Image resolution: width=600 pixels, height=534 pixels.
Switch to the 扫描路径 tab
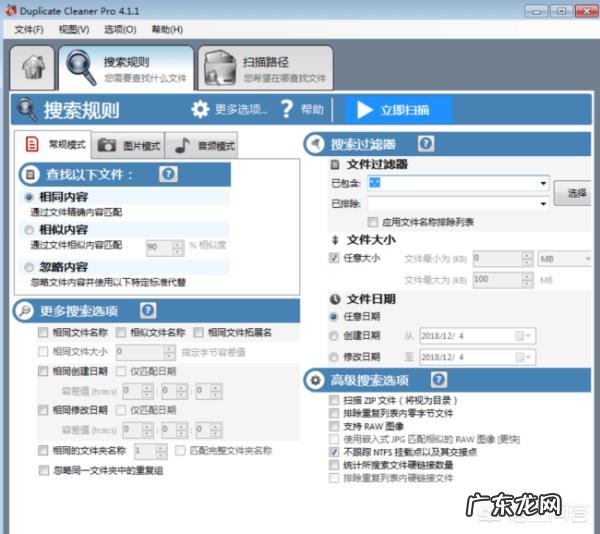(265, 68)
